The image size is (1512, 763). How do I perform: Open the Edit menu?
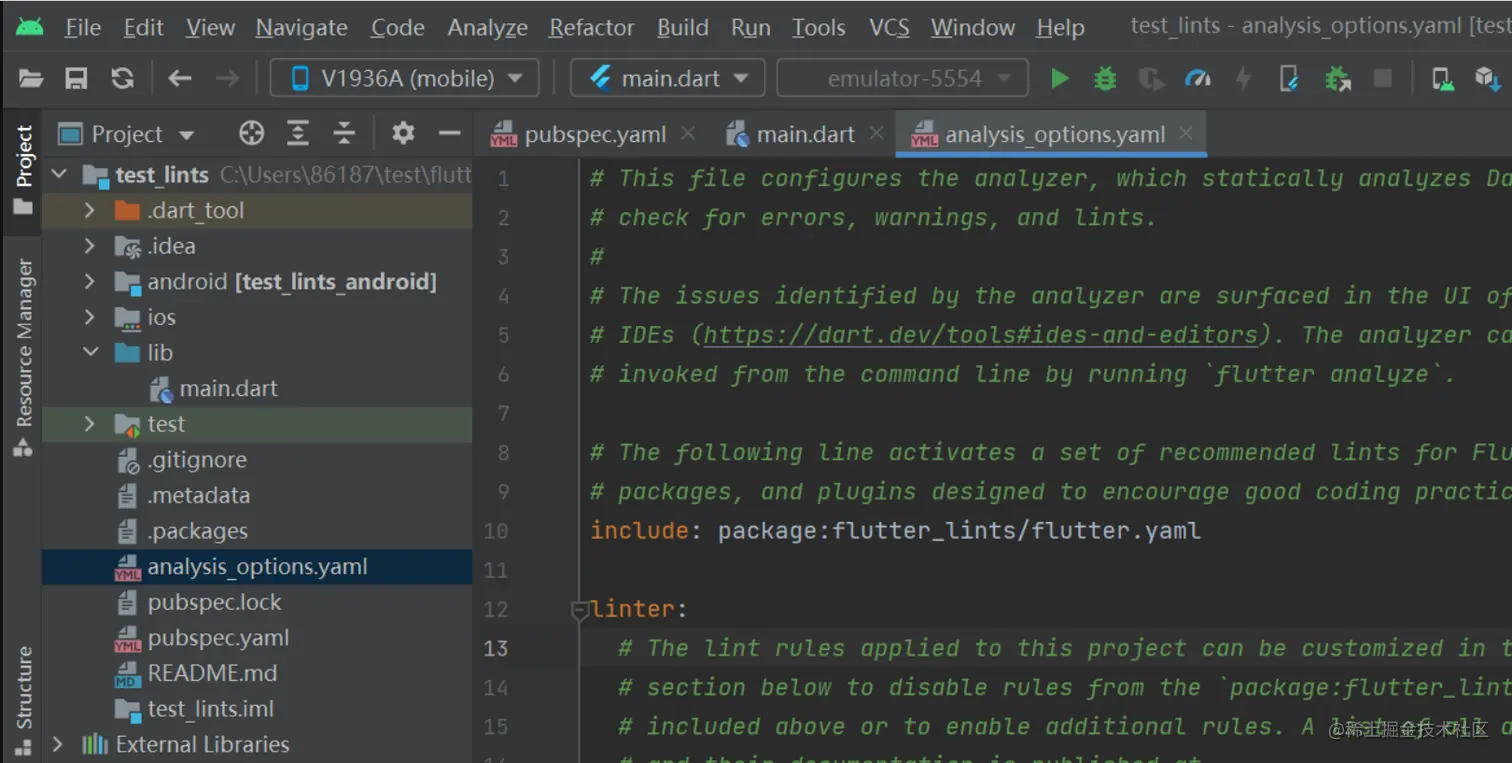144,27
